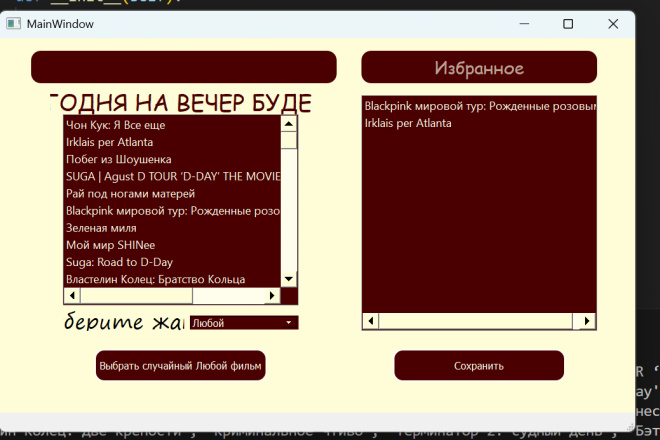Click film list scroll left arrow

72,296
